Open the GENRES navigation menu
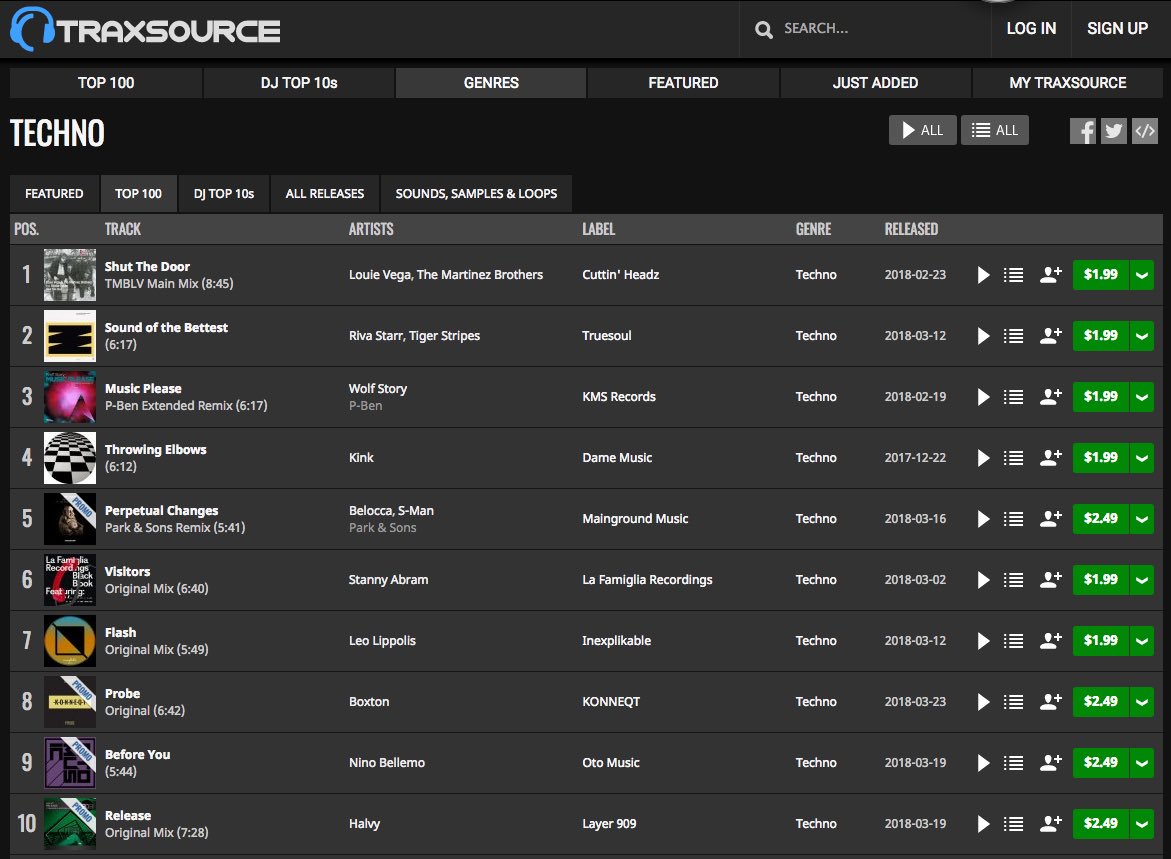Image resolution: width=1171 pixels, height=859 pixels. point(491,83)
